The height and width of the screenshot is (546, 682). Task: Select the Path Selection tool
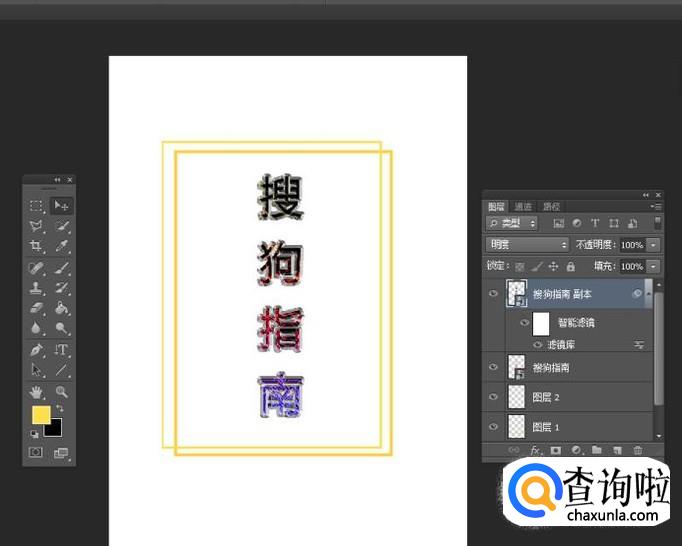tap(37, 370)
